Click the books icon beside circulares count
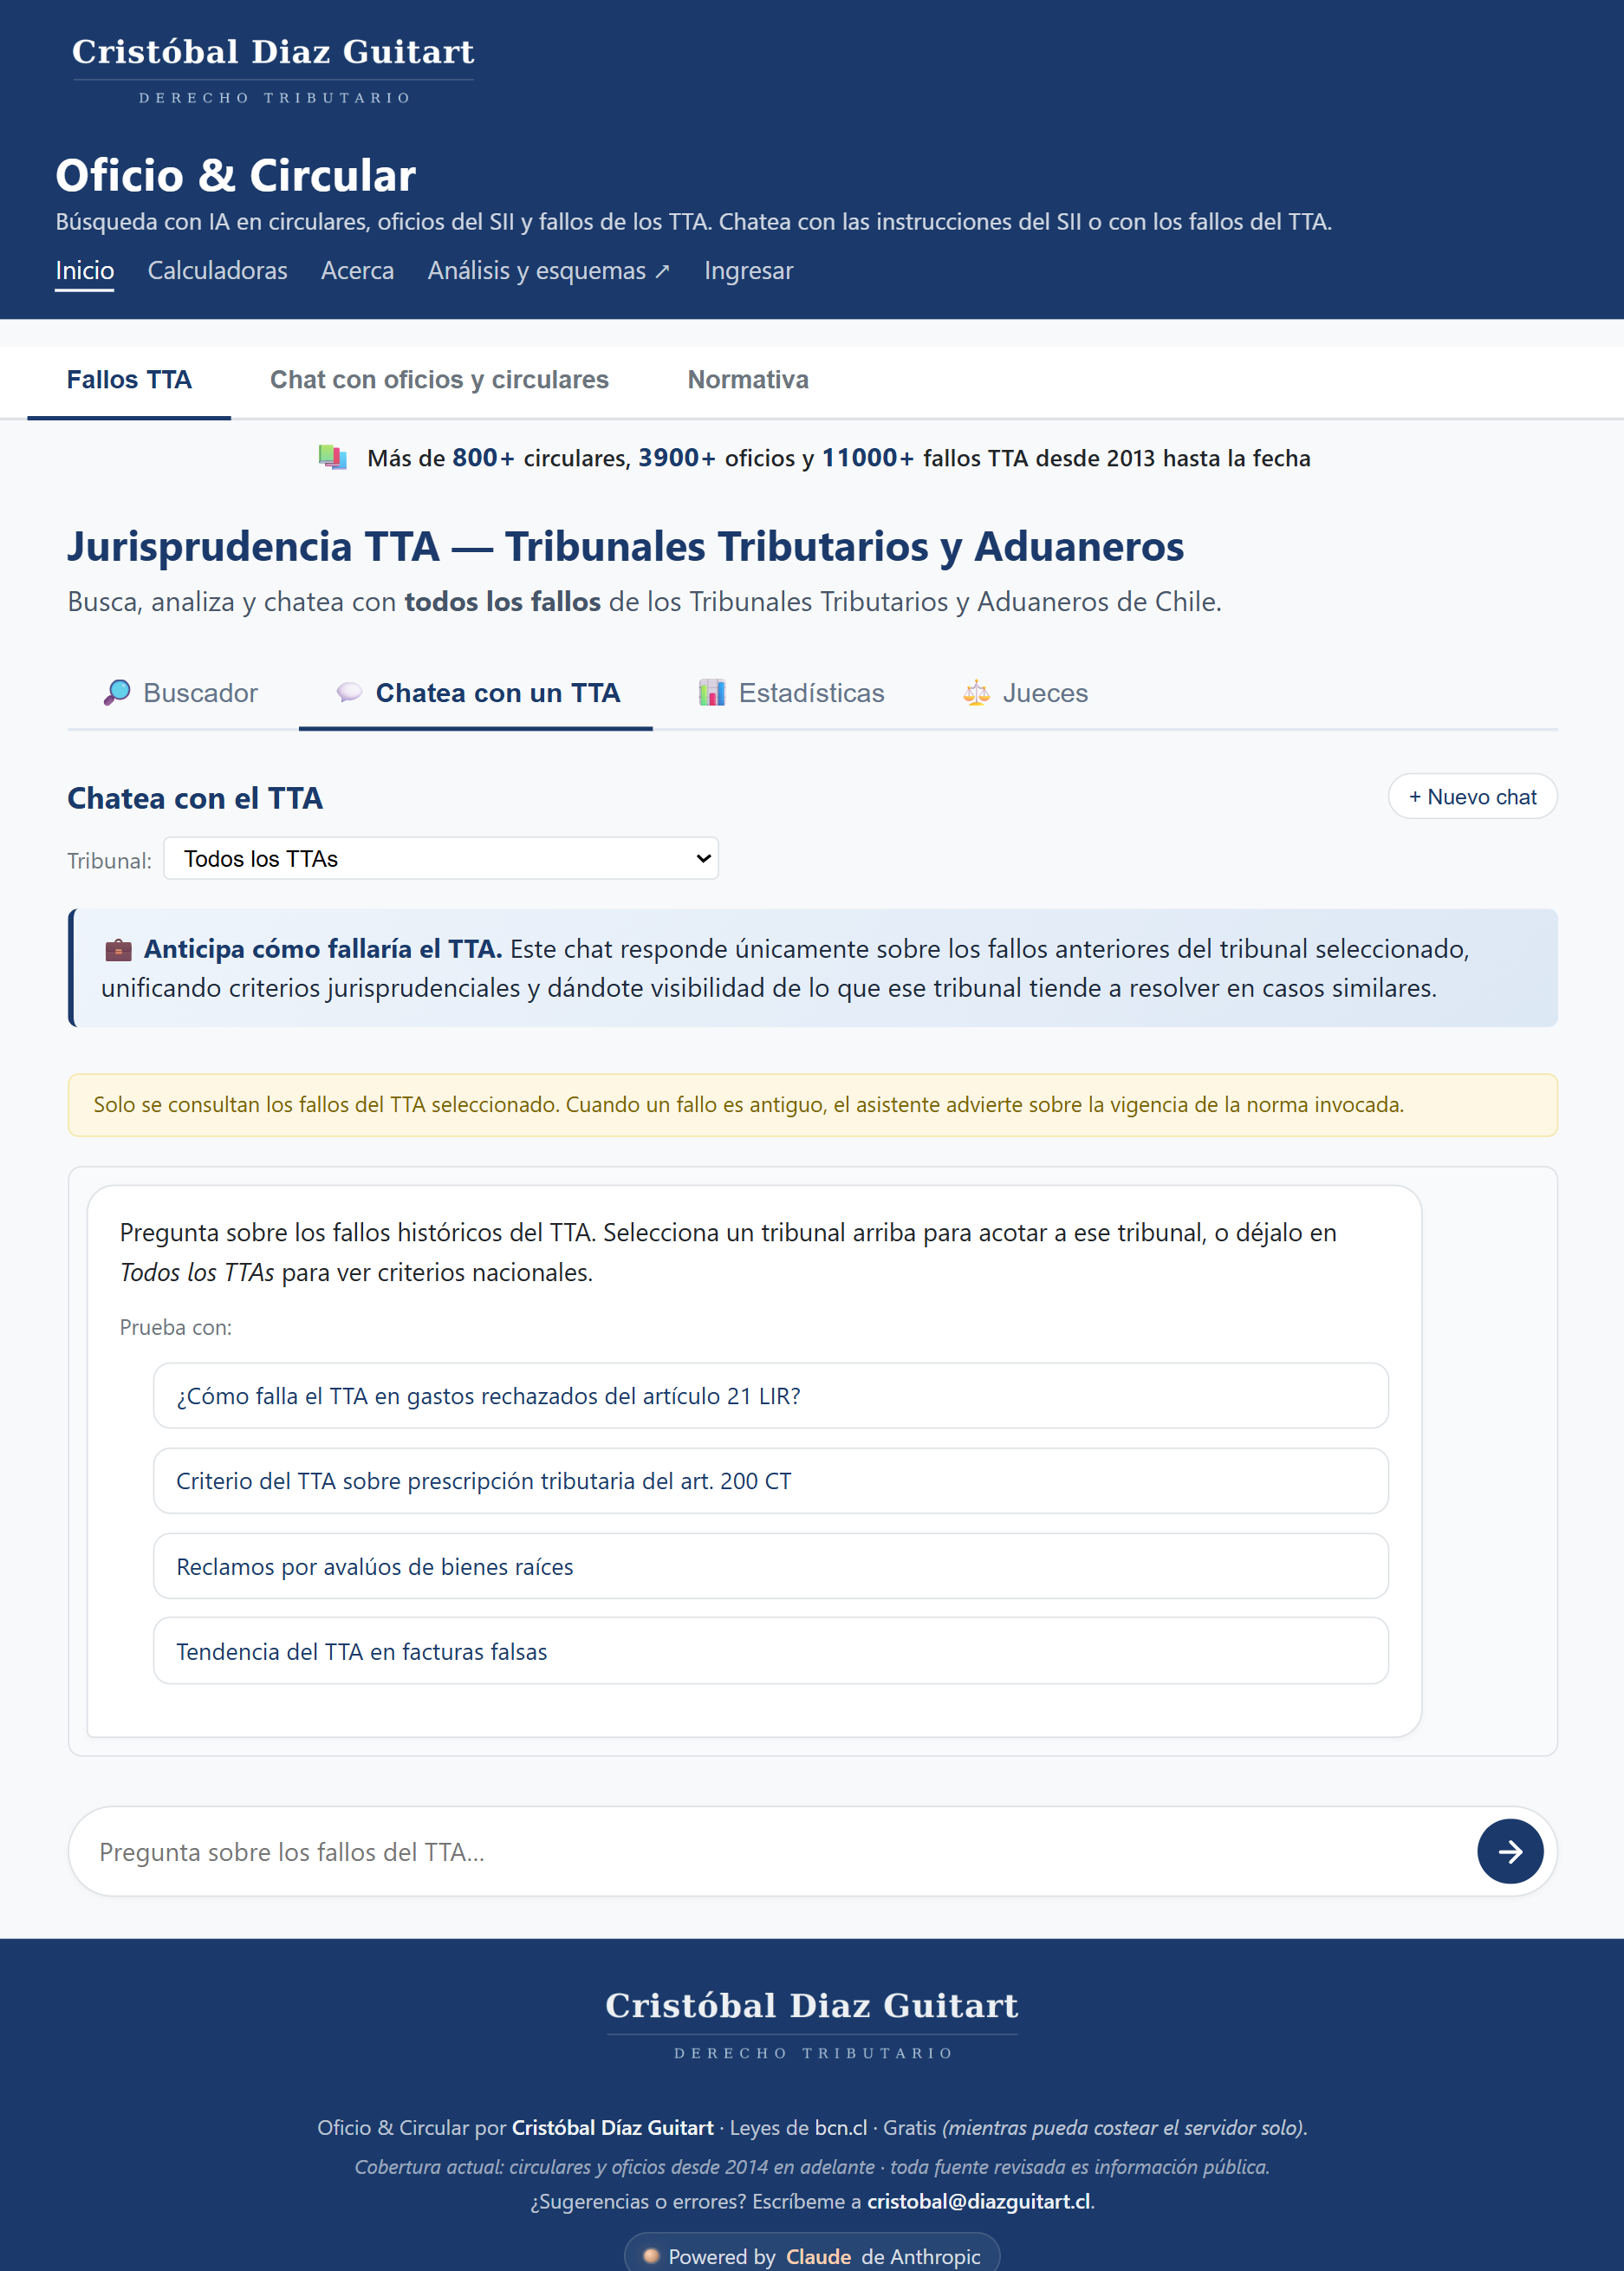This screenshot has height=2271, width=1624. [x=332, y=458]
